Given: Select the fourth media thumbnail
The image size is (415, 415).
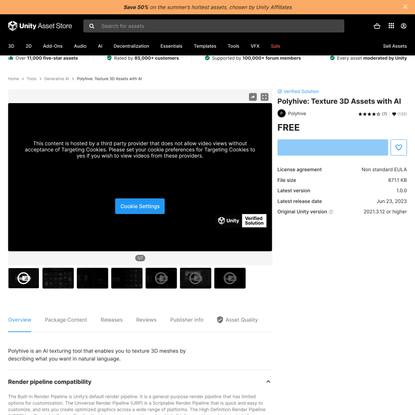Looking at the screenshot, I should 127,278.
